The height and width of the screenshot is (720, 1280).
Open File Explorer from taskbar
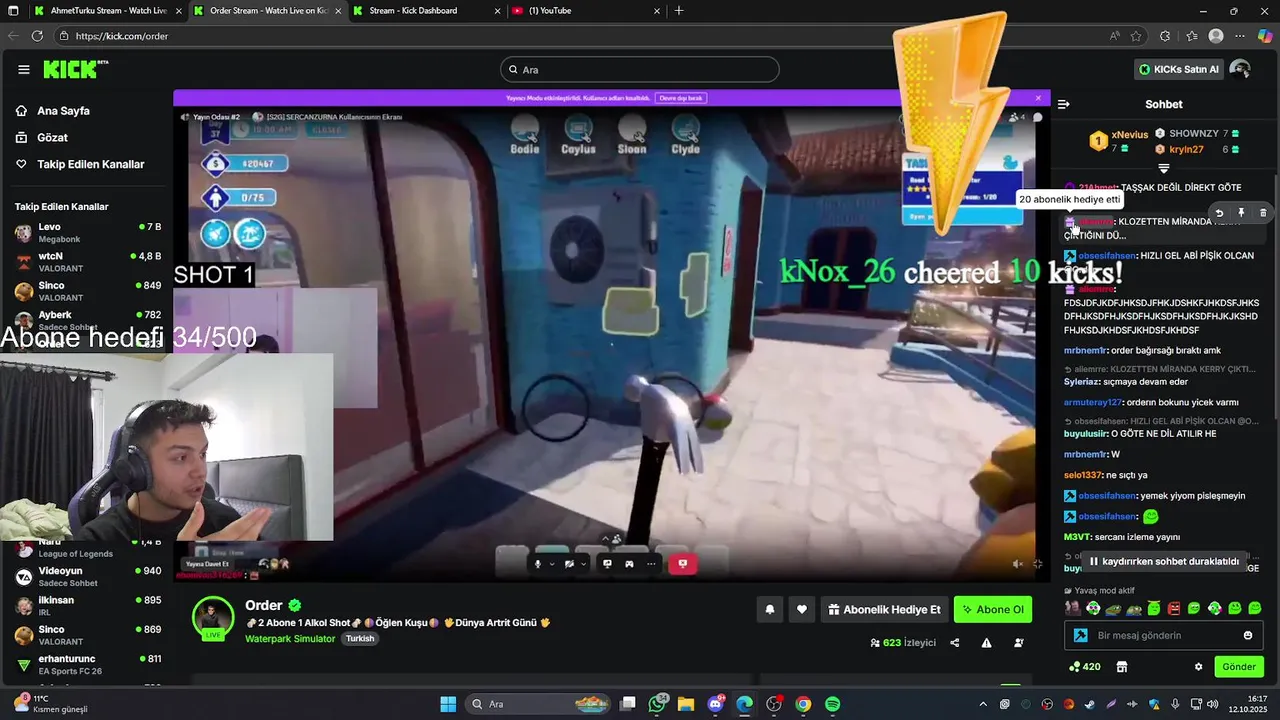pos(686,704)
